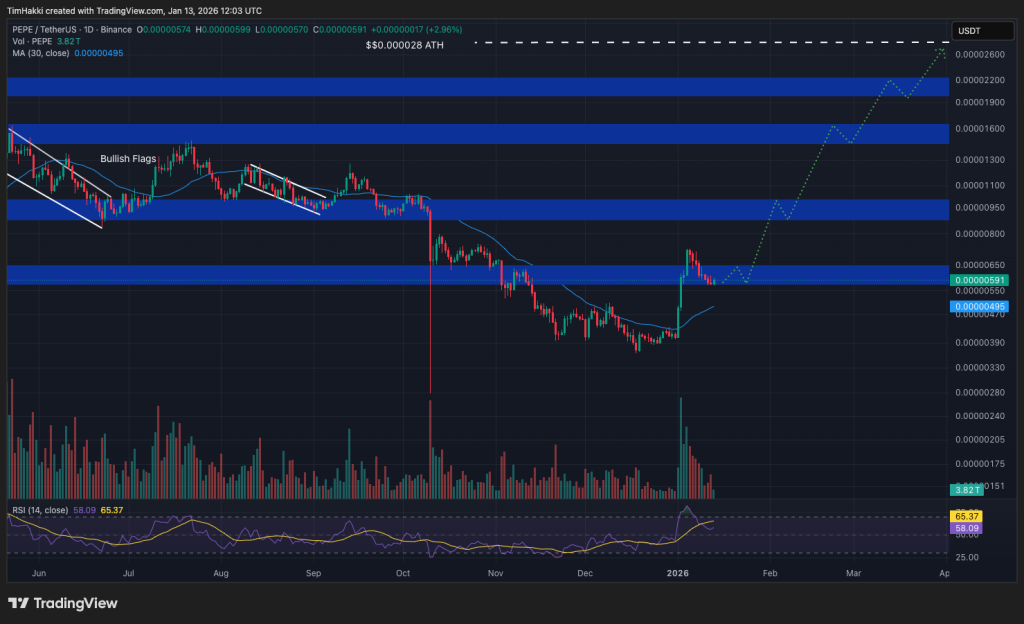Click the RSI (14, close) legend label
Viewport: 1024px width, 624px height.
pyautogui.click(x=40, y=510)
